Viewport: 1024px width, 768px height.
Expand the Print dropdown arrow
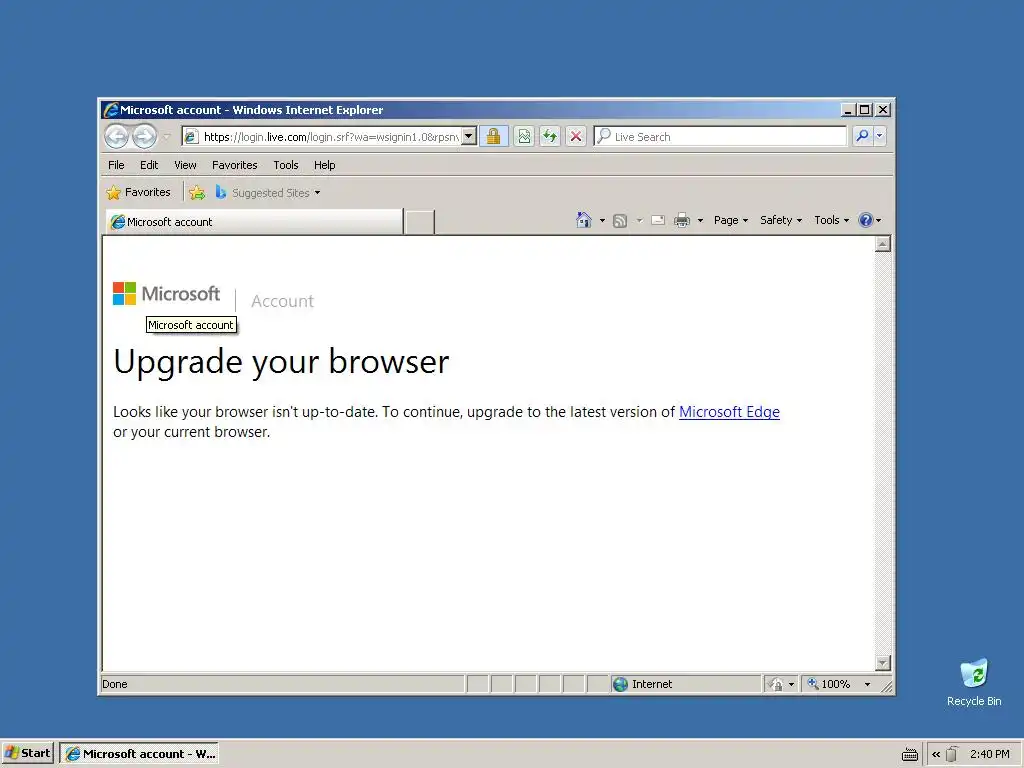pyautogui.click(x=700, y=221)
